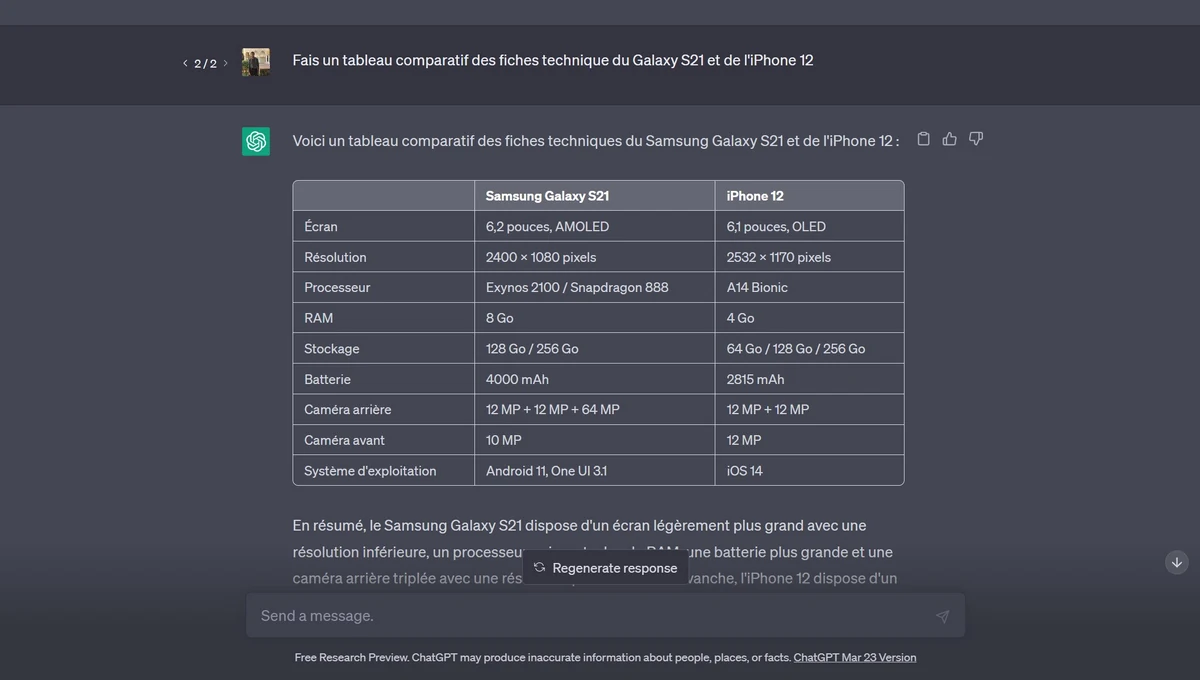Go to next prompt version
Image resolution: width=1200 pixels, height=680 pixels.
(225, 63)
